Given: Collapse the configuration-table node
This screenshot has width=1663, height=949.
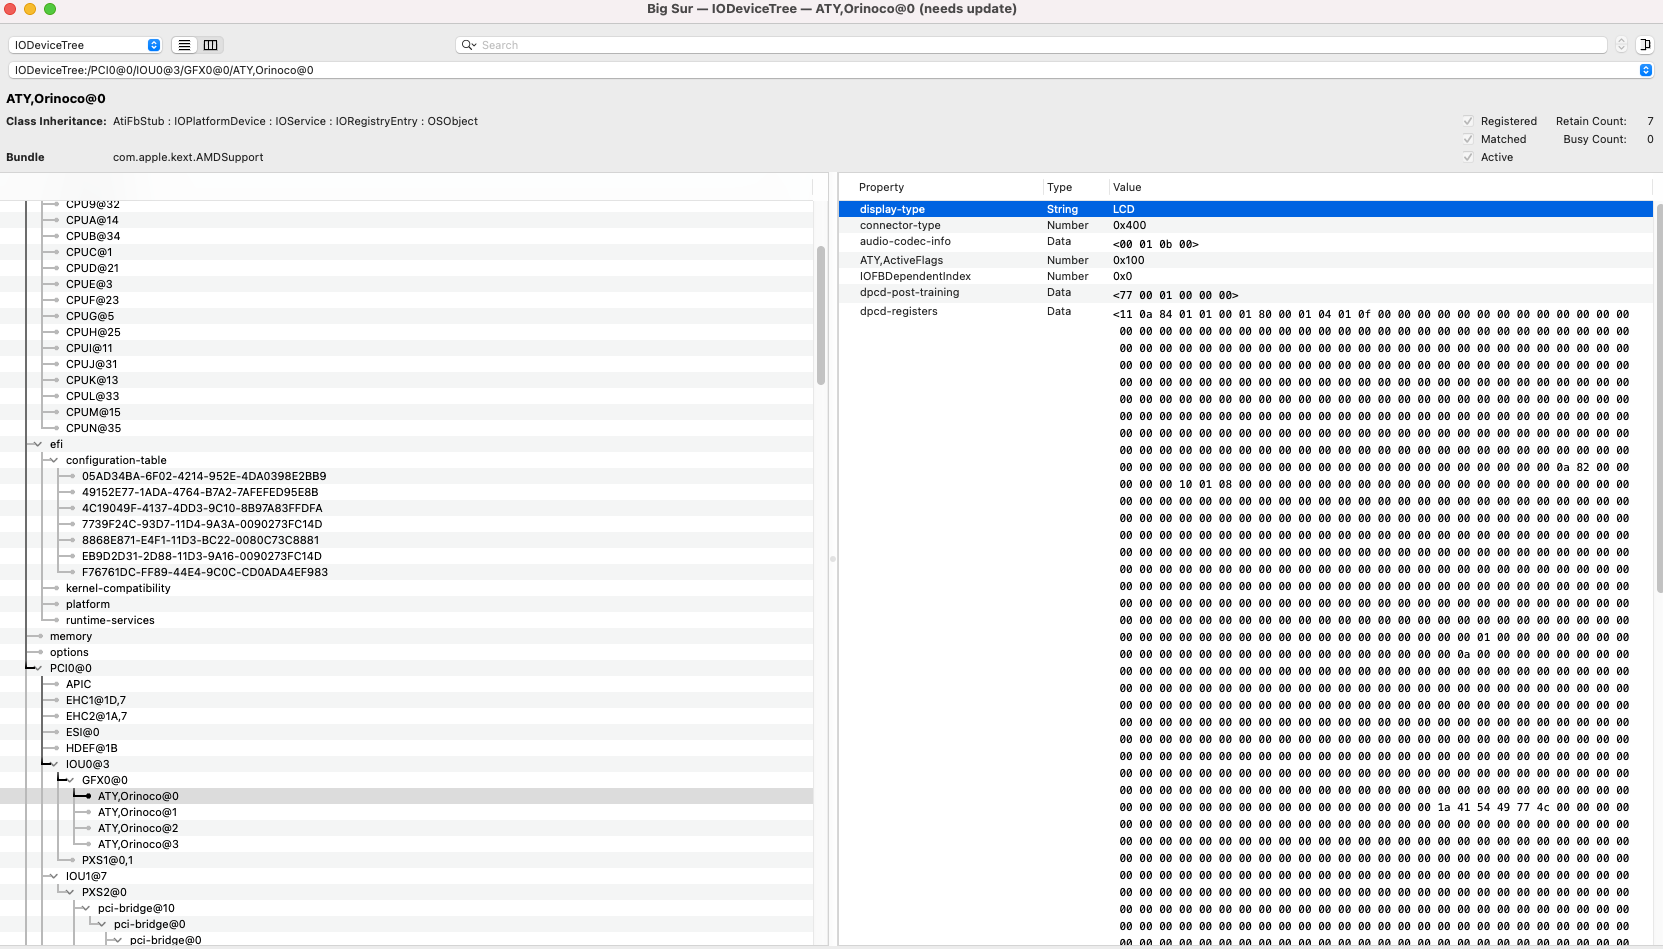Looking at the screenshot, I should click(54, 460).
